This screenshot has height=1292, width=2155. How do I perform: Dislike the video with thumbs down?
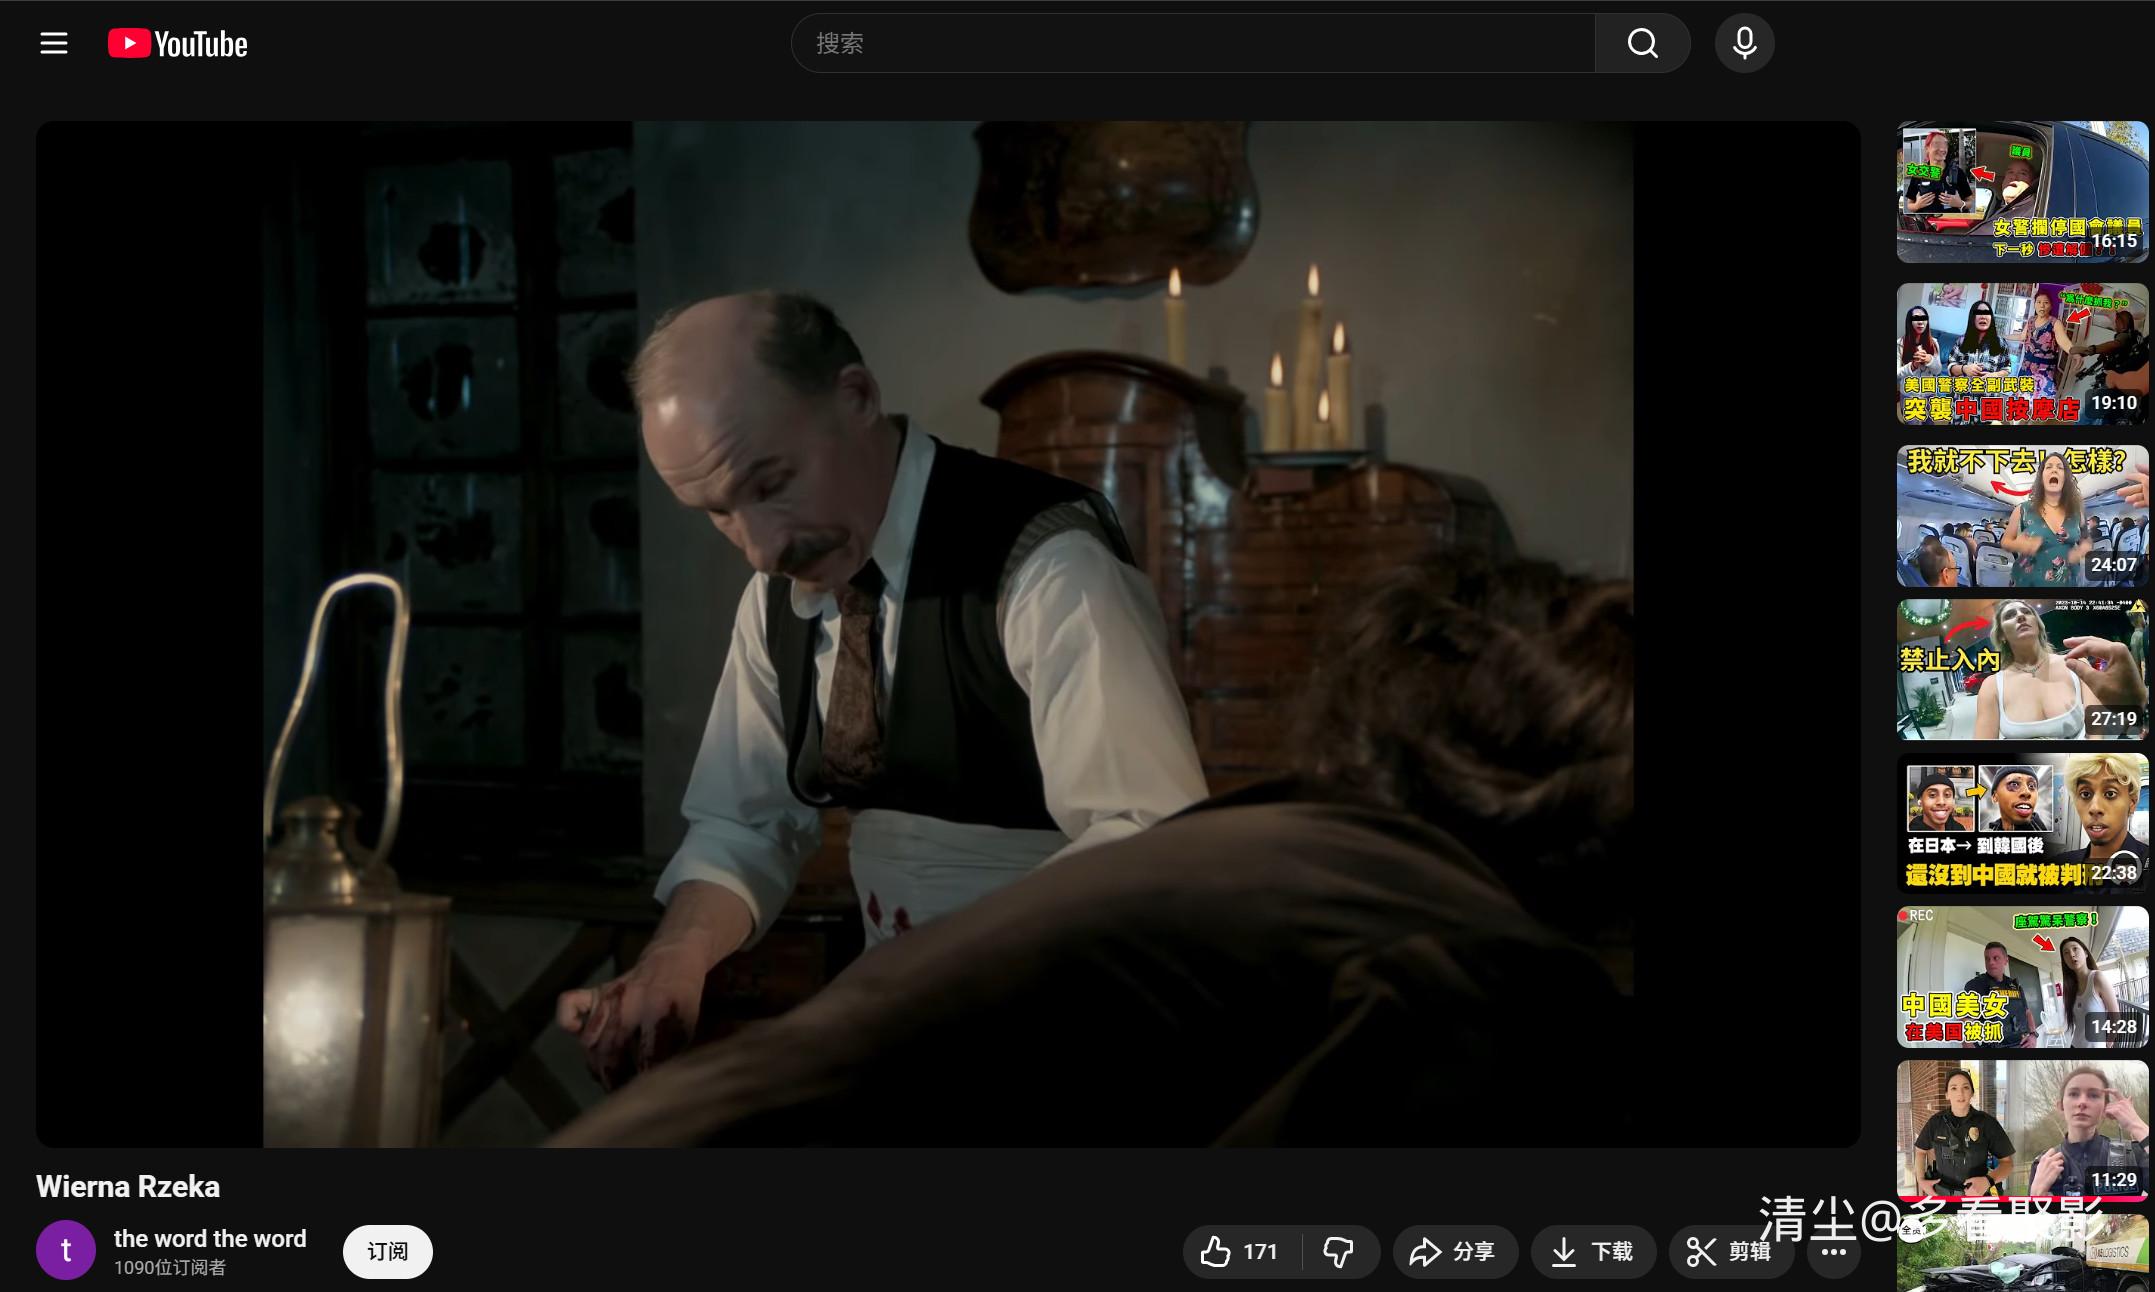[x=1338, y=1251]
